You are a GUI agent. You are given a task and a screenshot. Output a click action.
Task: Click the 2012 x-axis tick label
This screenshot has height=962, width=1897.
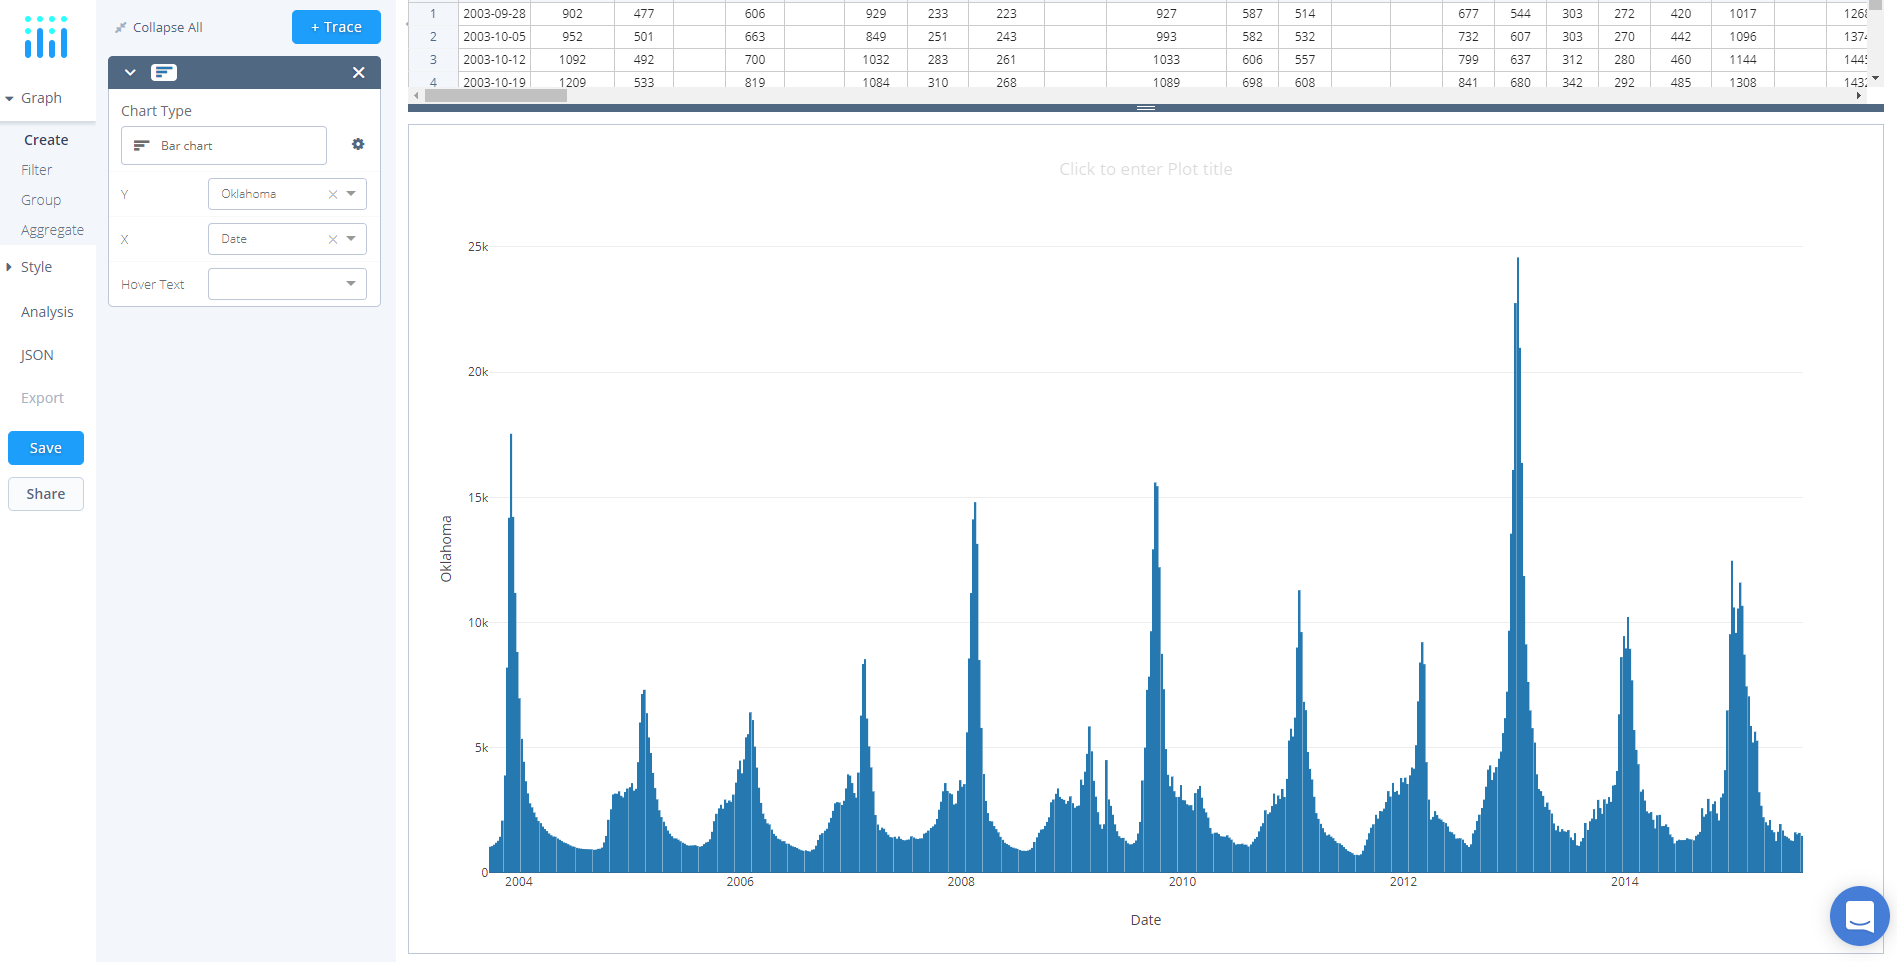click(1403, 882)
